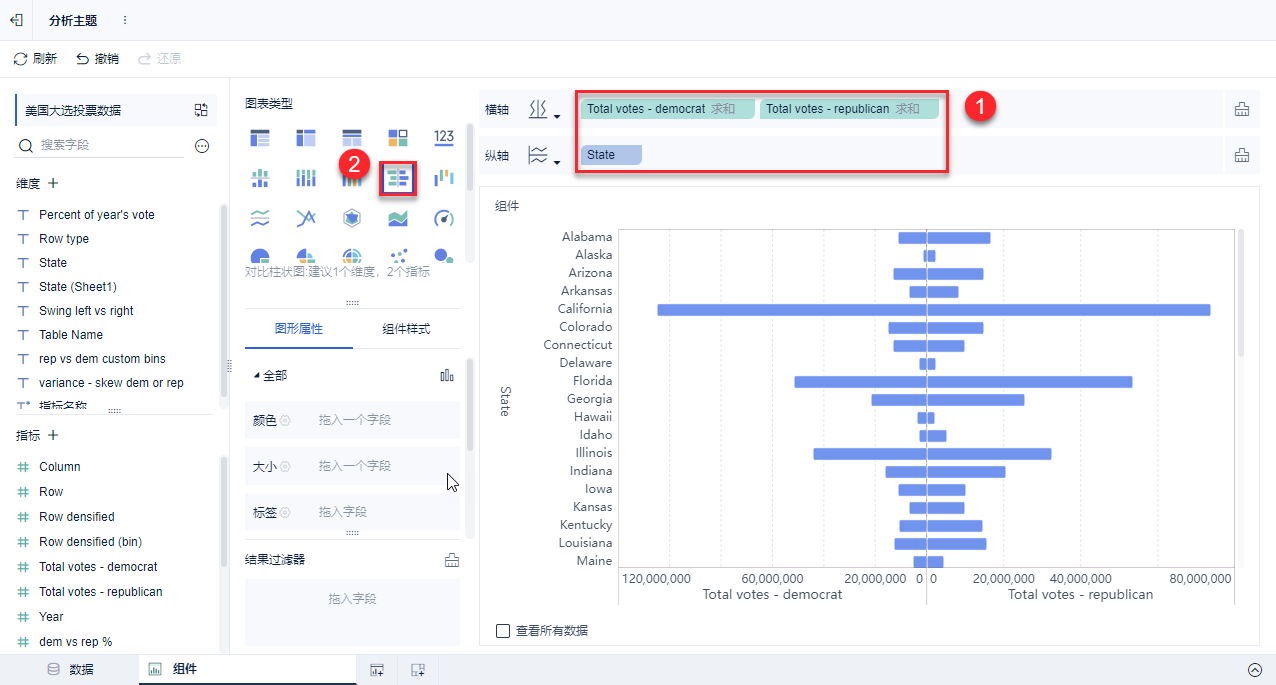1276x685 pixels.
Task: Click the 撤销 undo button
Action: pyautogui.click(x=97, y=59)
